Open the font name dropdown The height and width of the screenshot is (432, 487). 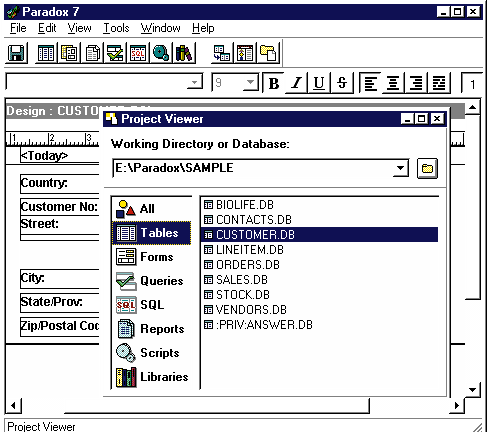[x=194, y=82]
